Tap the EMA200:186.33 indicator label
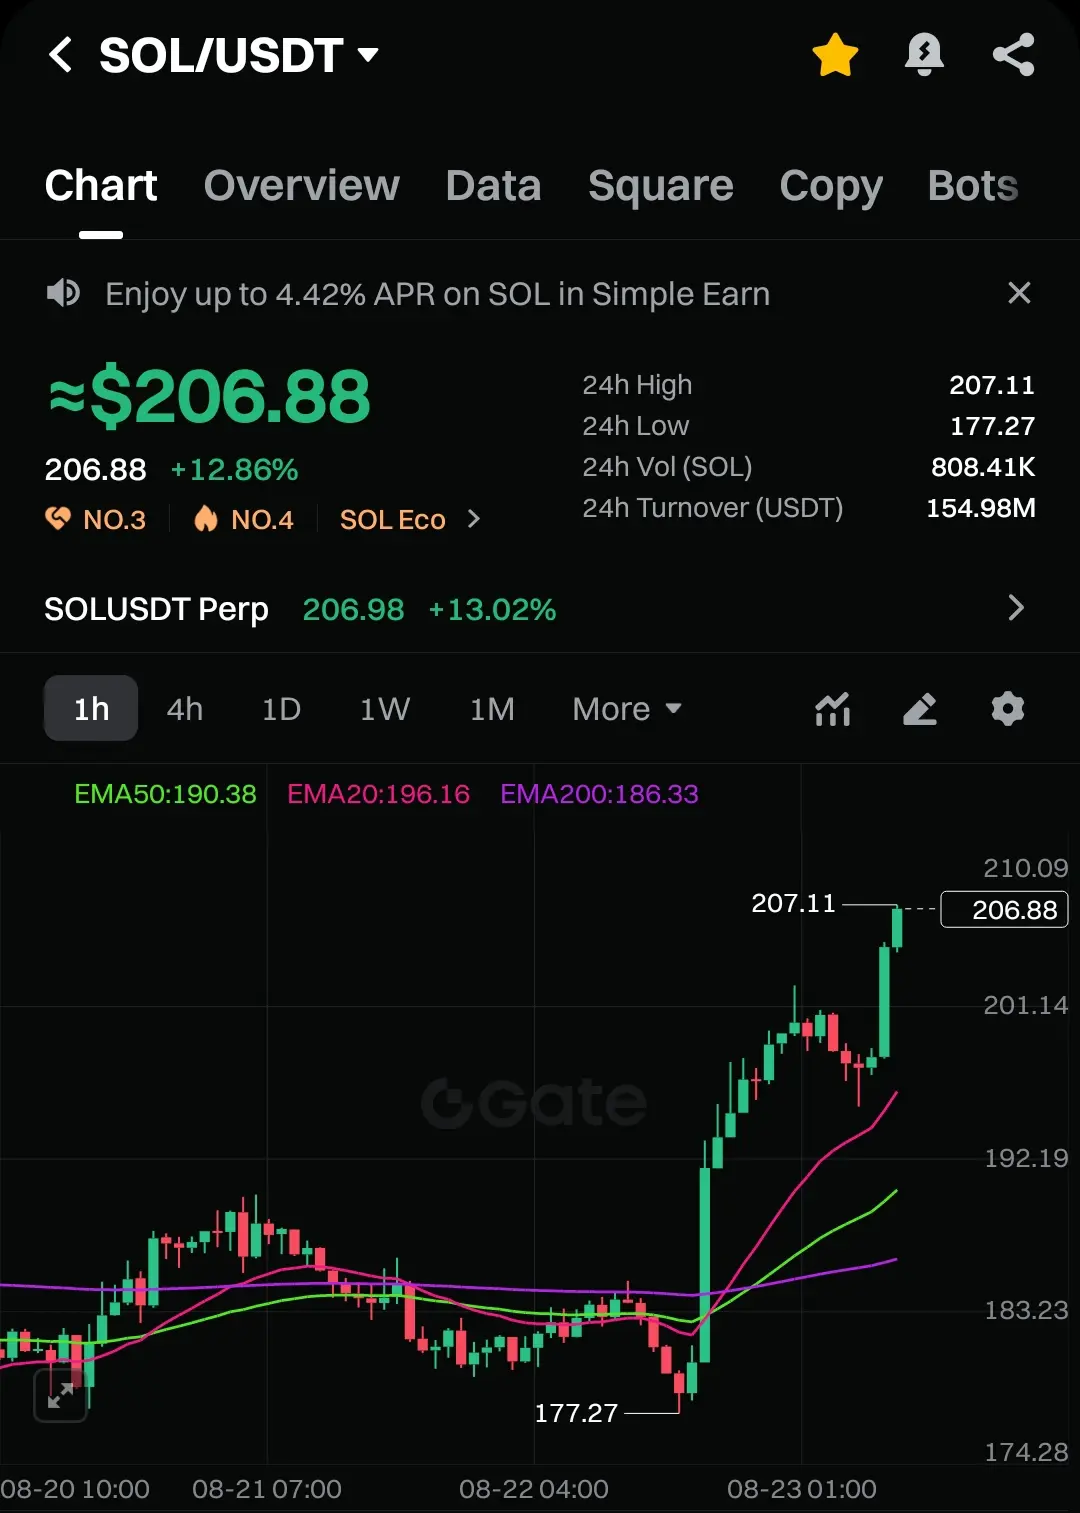 pos(599,794)
